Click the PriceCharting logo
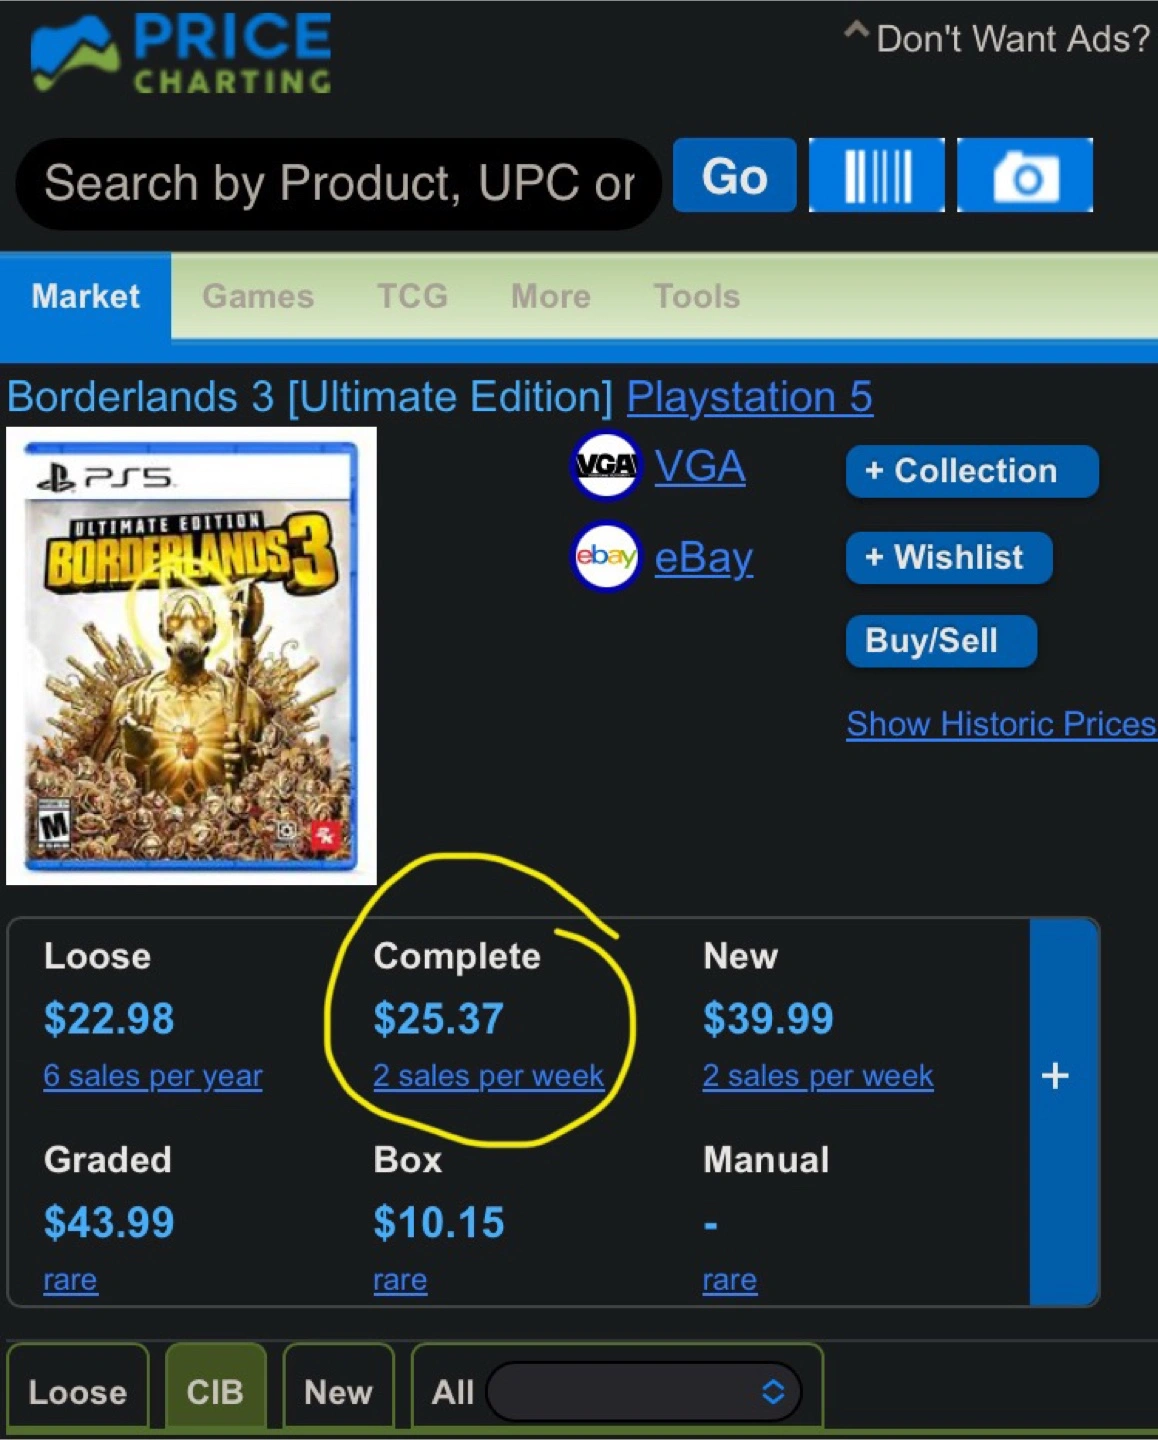Screen dimensions: 1158x1440 tap(181, 54)
